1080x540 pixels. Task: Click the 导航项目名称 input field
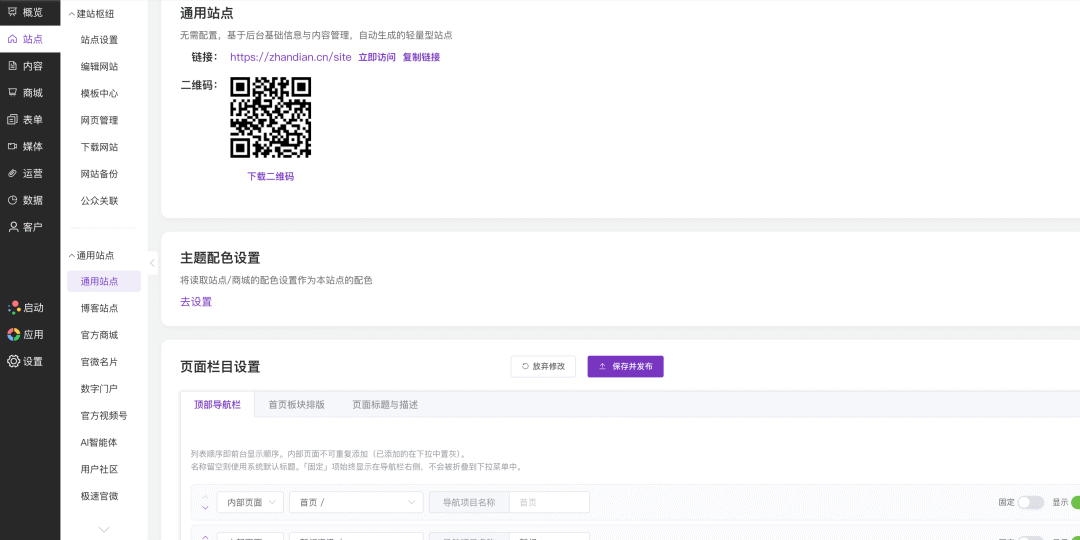549,502
